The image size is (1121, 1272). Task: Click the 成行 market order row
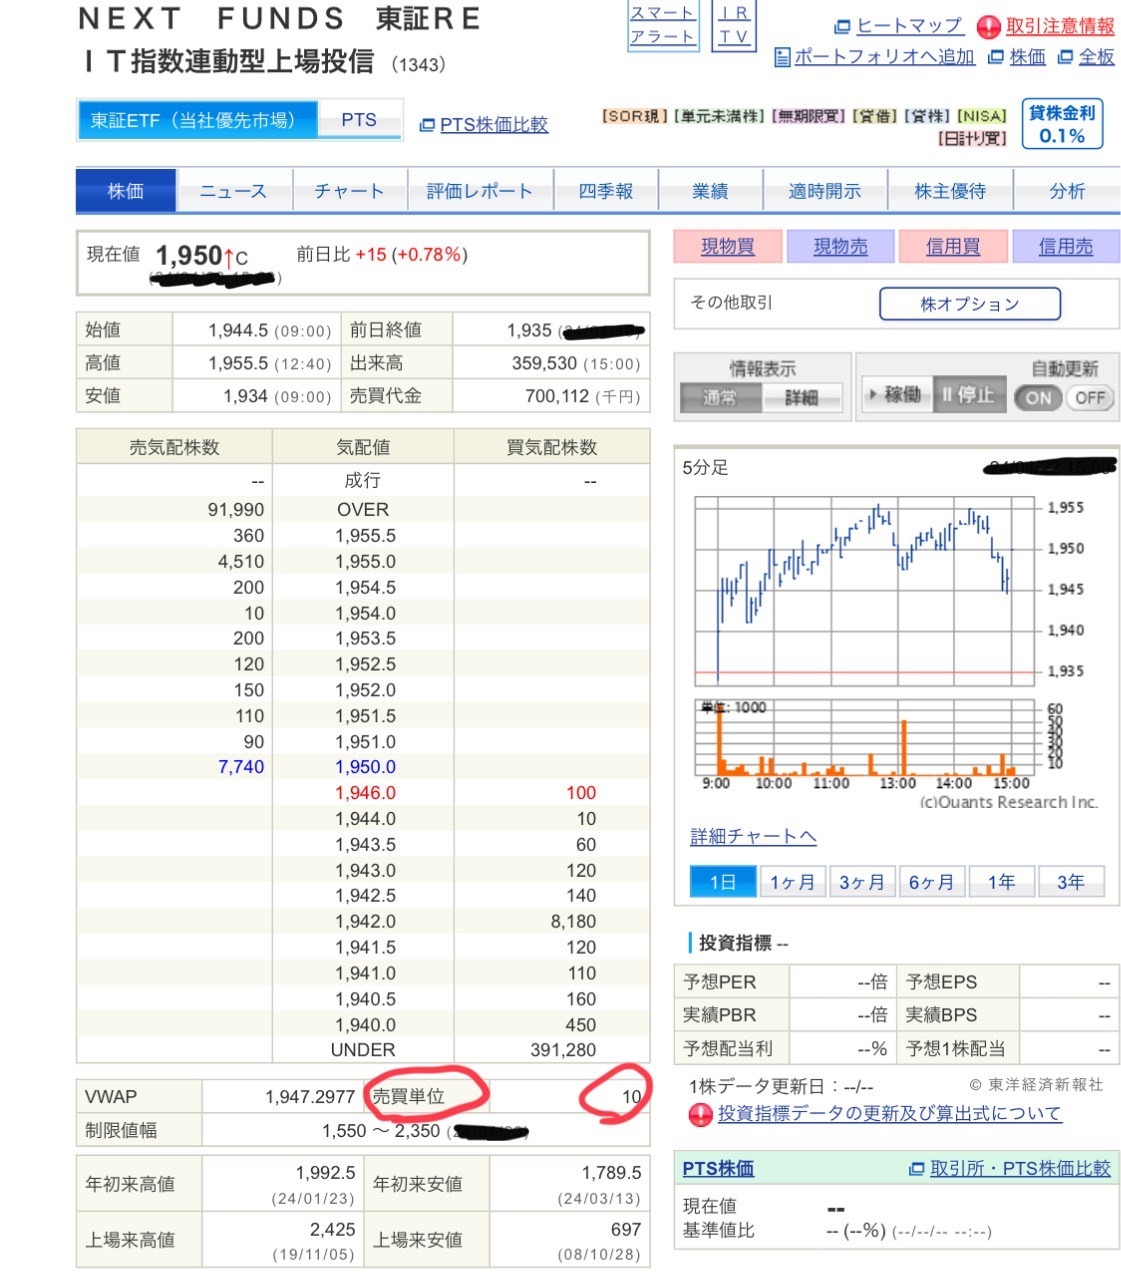pyautogui.click(x=363, y=481)
